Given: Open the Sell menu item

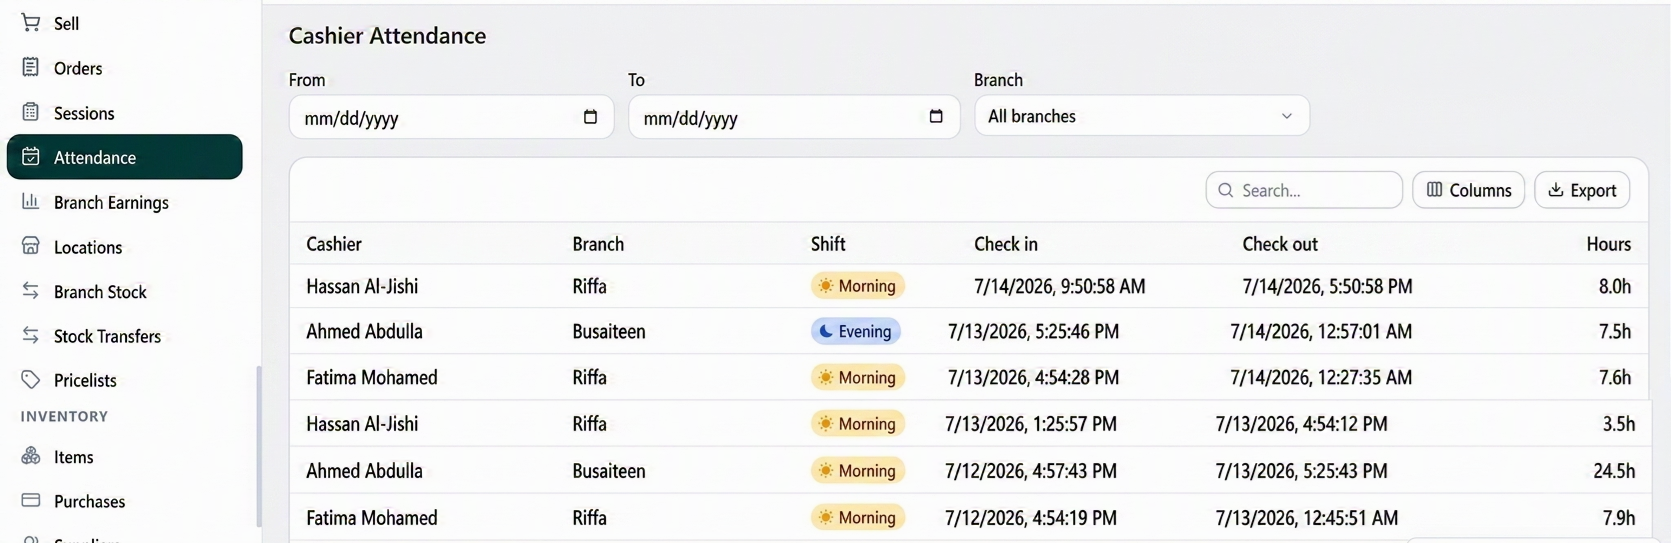Looking at the screenshot, I should 124,23.
